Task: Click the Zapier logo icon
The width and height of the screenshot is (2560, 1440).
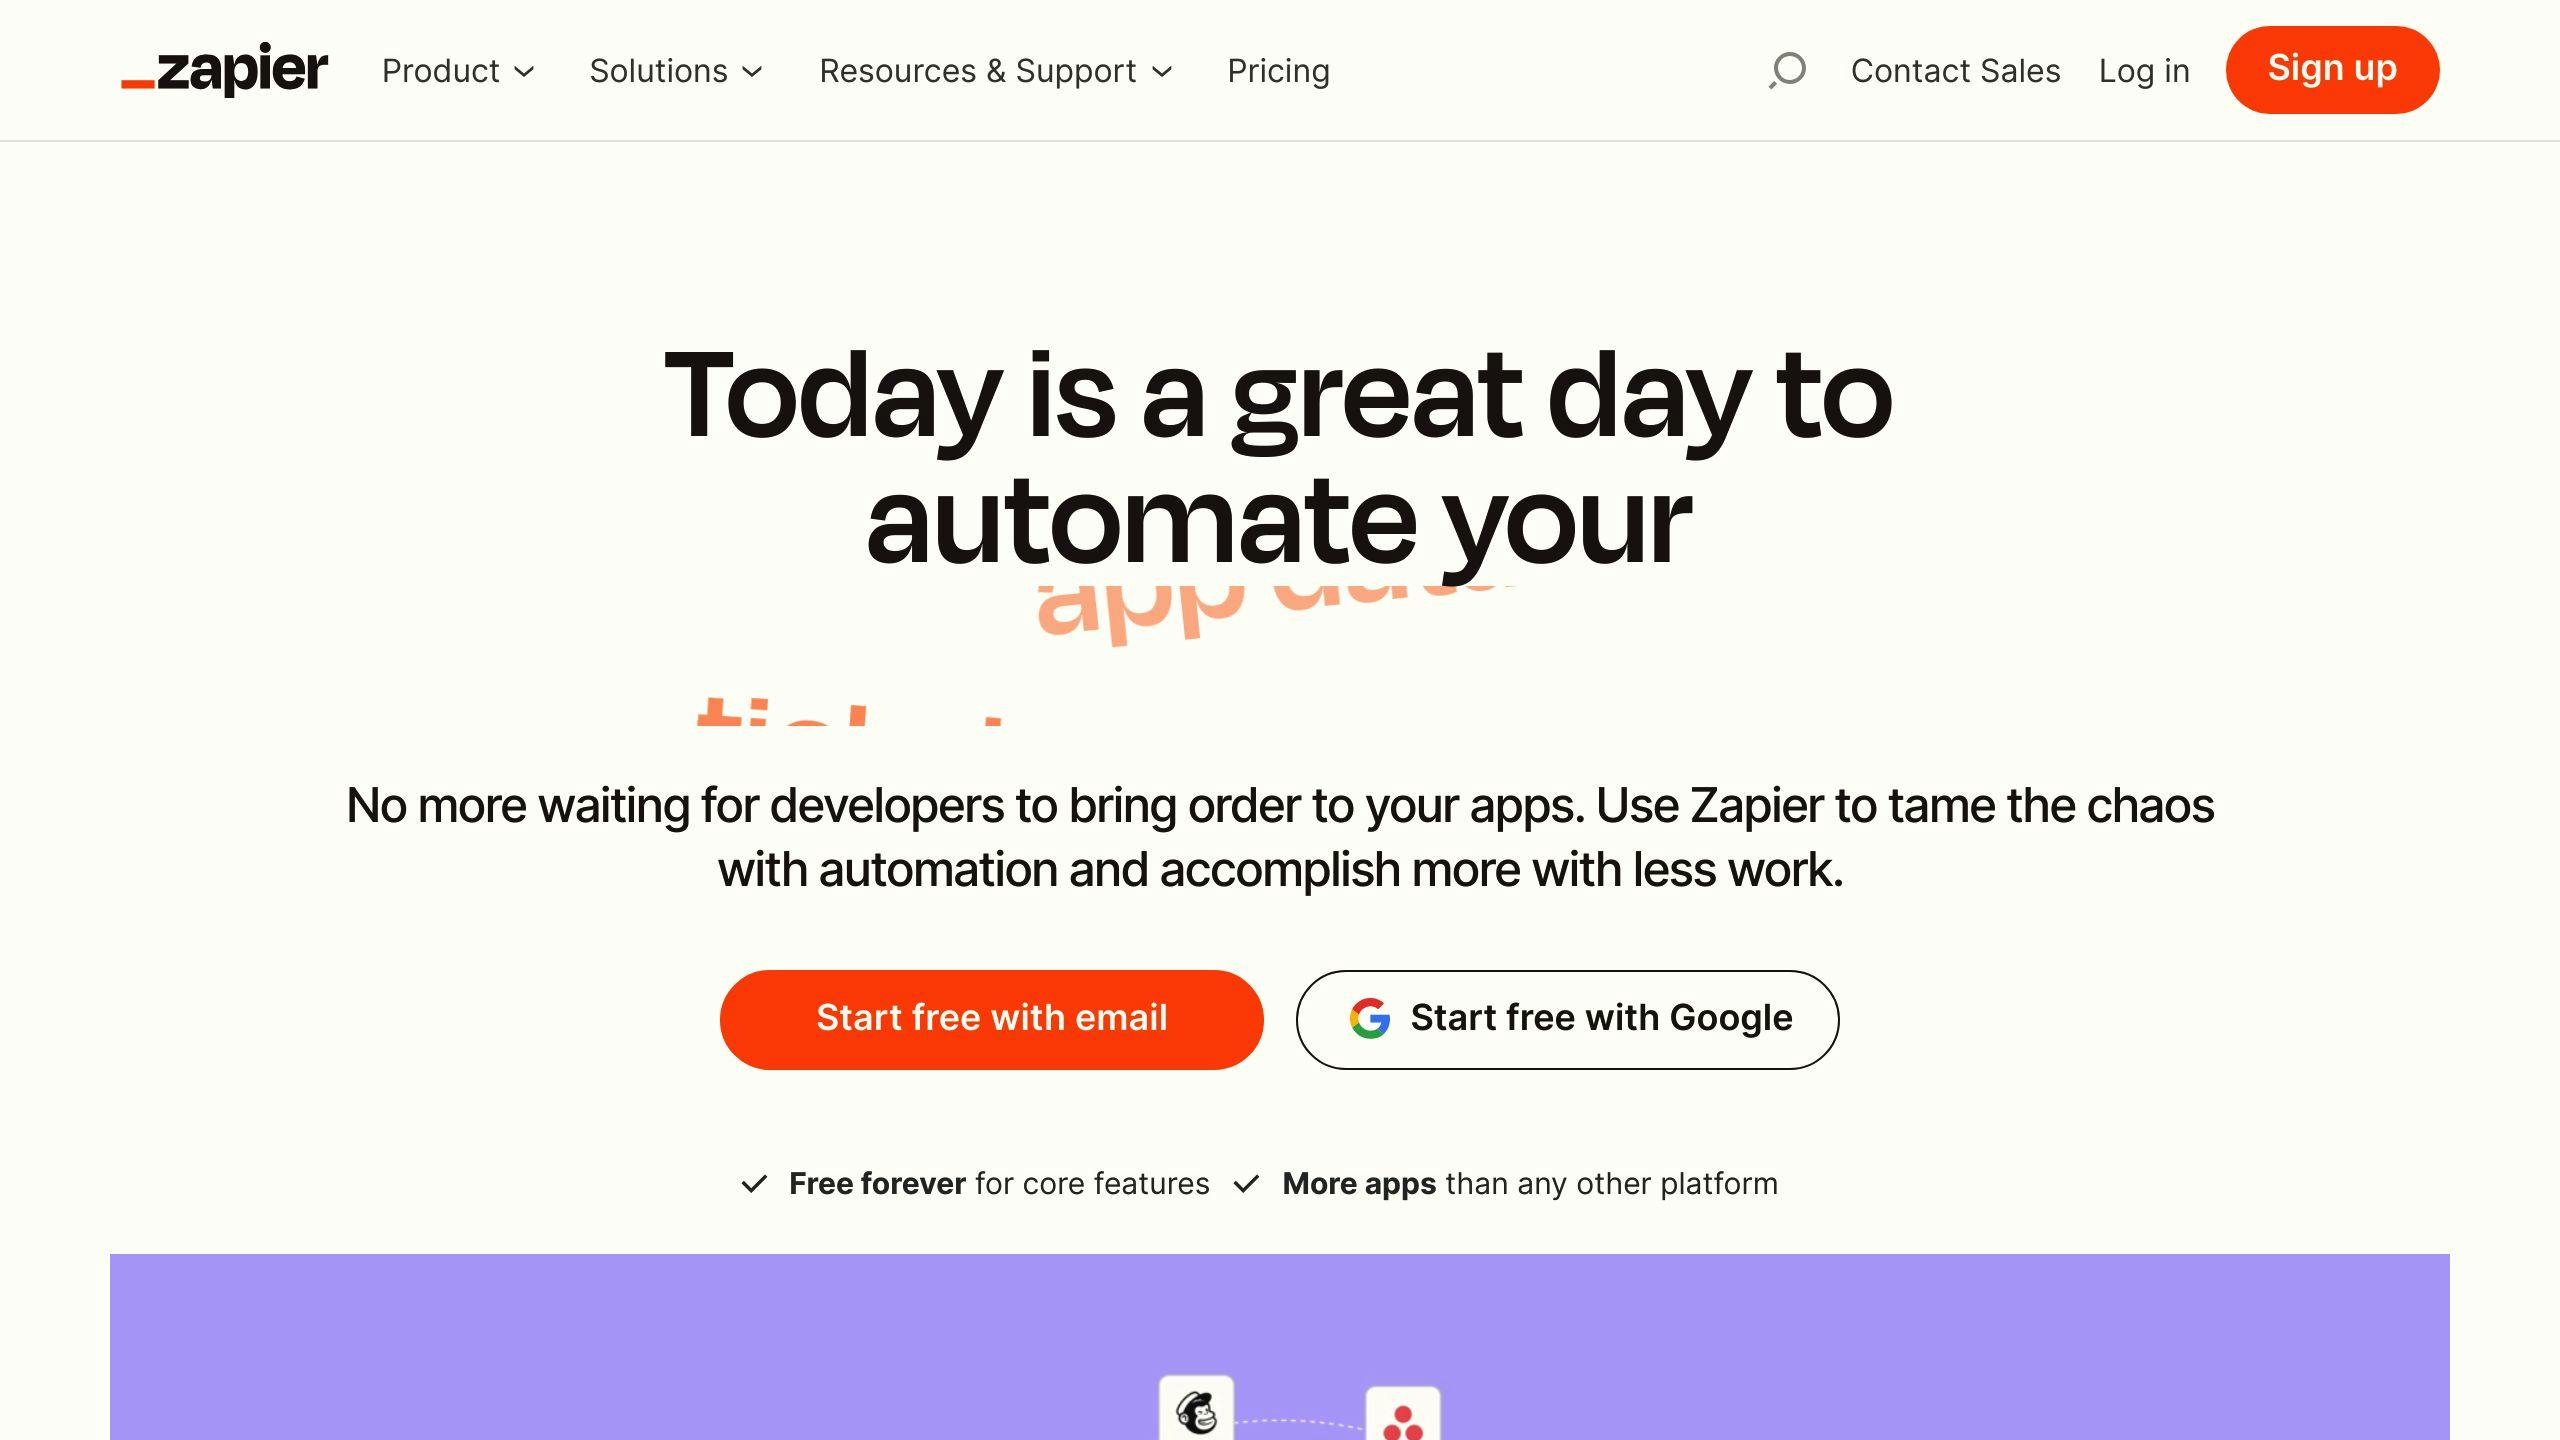Action: tap(223, 69)
